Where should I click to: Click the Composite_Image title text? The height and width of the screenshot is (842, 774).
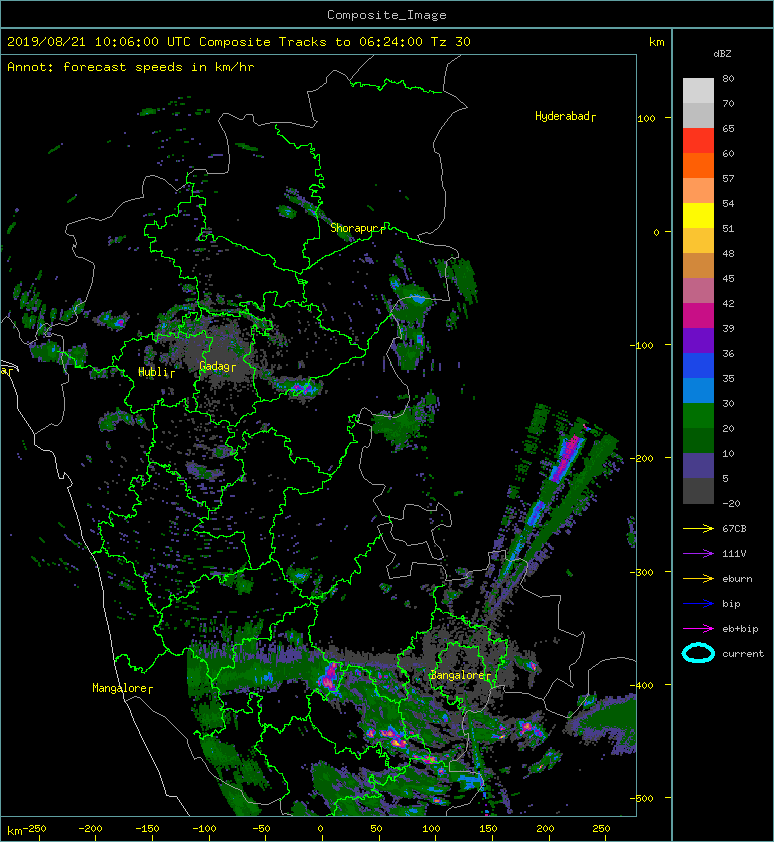click(x=387, y=15)
